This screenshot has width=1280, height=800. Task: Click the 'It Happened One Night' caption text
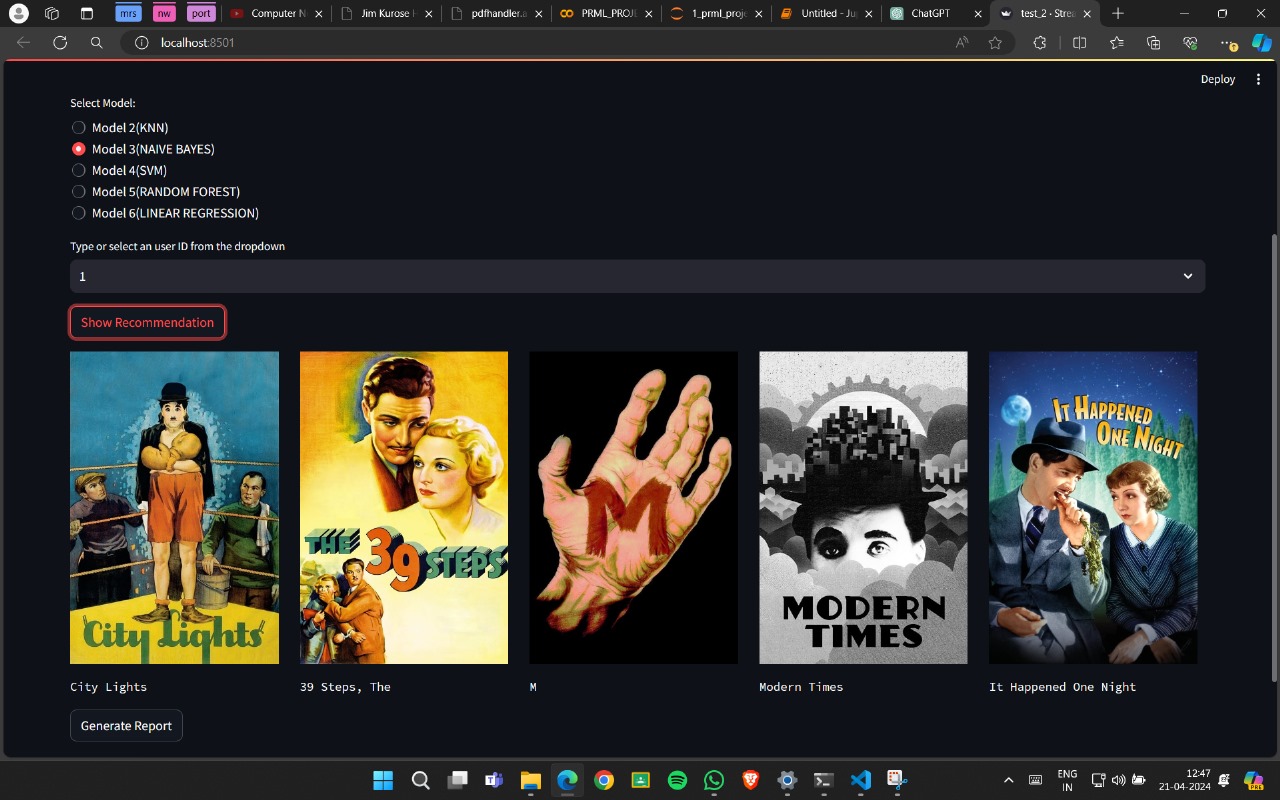click(1062, 687)
